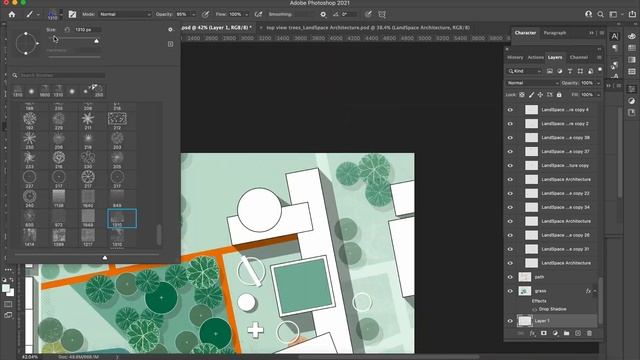Viewport: 640px width, 360px height.
Task: Lock all layer attributes padlock
Action: pyautogui.click(x=559, y=95)
